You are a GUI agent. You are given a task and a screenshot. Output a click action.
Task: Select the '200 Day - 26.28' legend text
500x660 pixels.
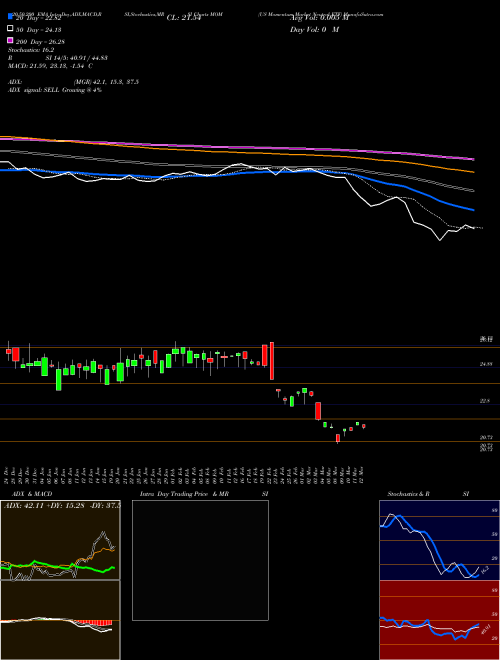[x=40, y=42]
